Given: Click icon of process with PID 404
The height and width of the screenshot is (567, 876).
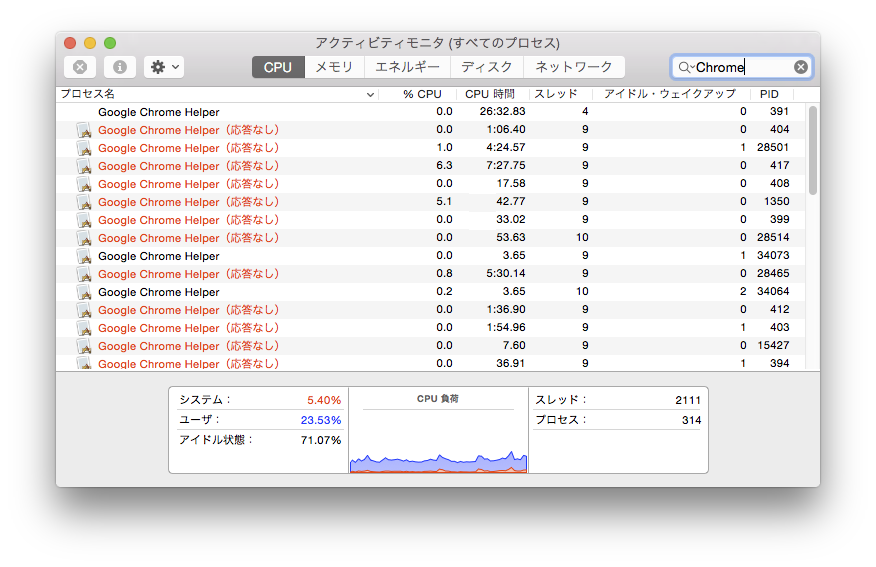Looking at the screenshot, I should [84, 130].
